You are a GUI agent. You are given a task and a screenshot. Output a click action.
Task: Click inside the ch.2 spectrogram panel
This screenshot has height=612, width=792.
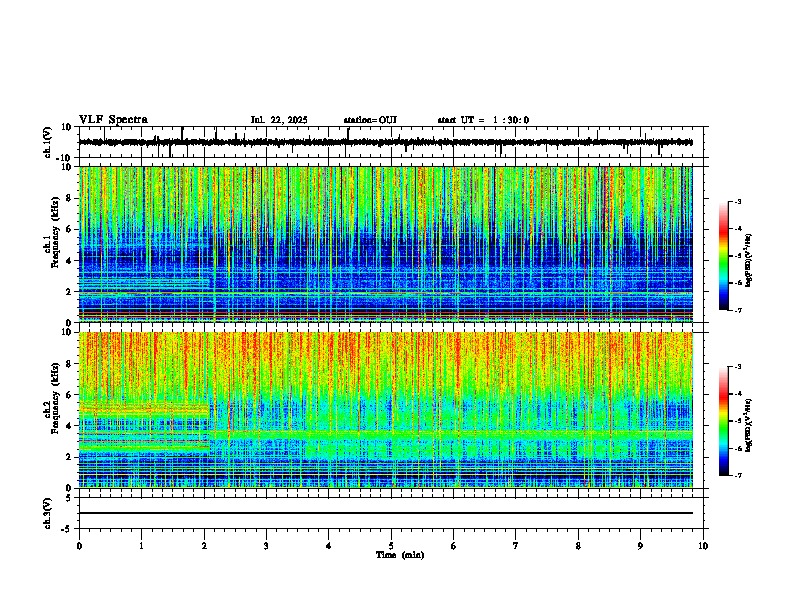pos(386,410)
